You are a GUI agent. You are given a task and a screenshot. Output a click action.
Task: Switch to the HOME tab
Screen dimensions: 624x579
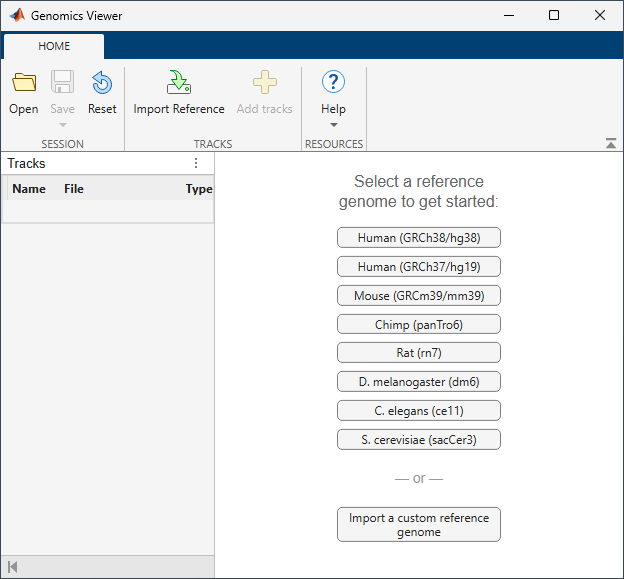coord(54,46)
